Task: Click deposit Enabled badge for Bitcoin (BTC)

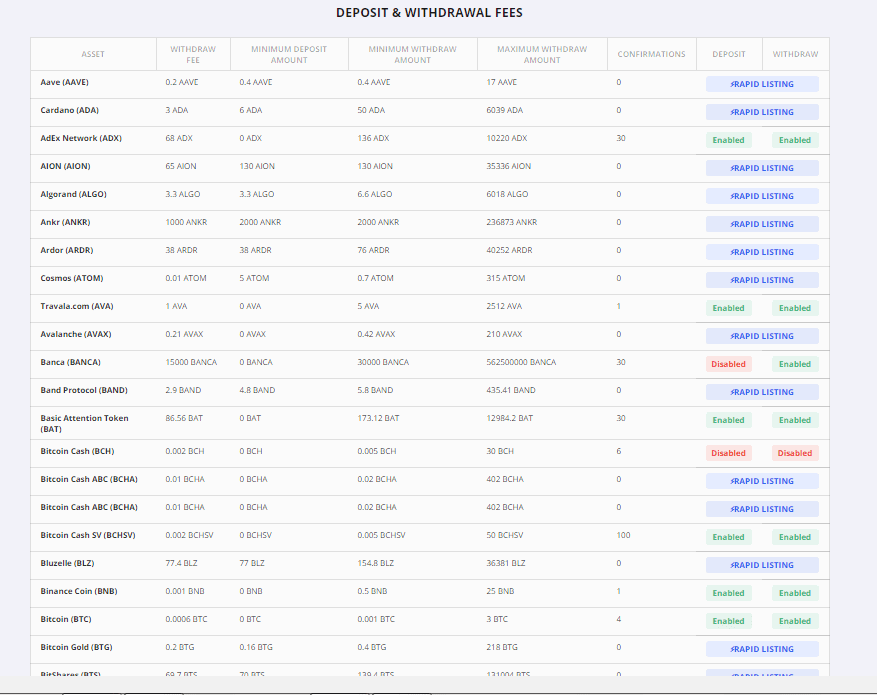Action: pos(728,621)
